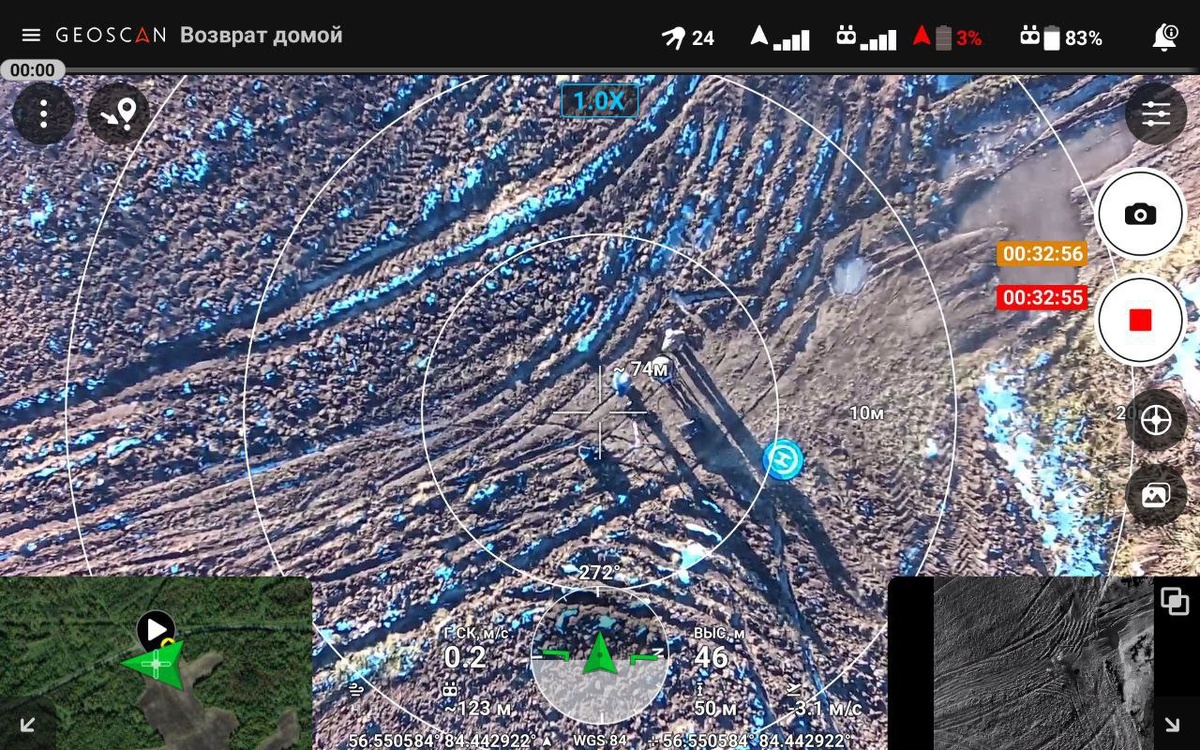Open the camera settings sliders button
Viewport: 1200px width, 750px height.
pyautogui.click(x=1156, y=113)
